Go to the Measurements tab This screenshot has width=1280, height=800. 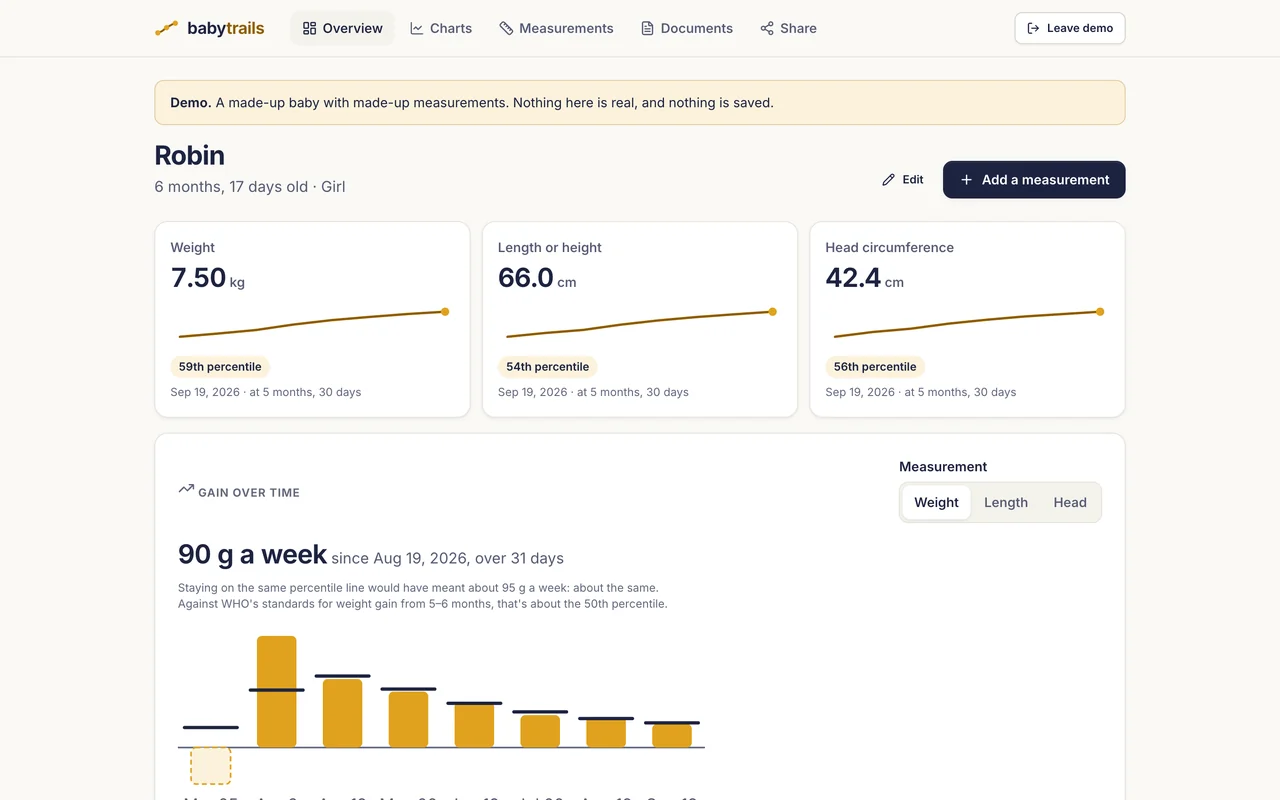point(556,28)
